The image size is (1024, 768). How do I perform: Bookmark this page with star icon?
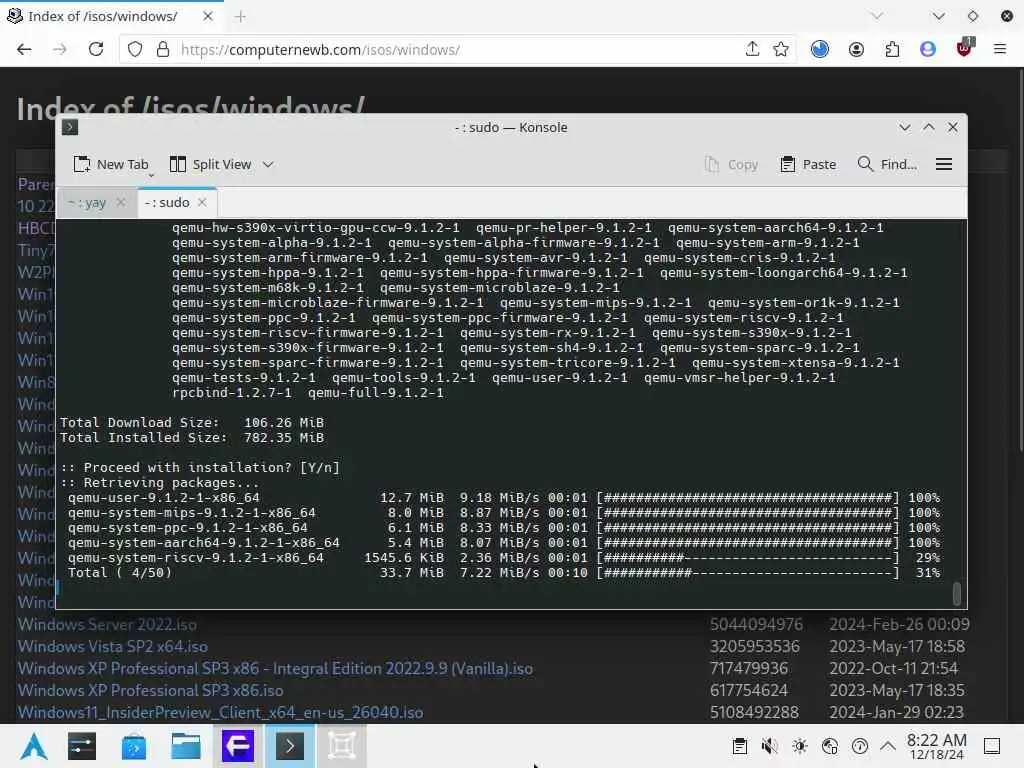(781, 50)
